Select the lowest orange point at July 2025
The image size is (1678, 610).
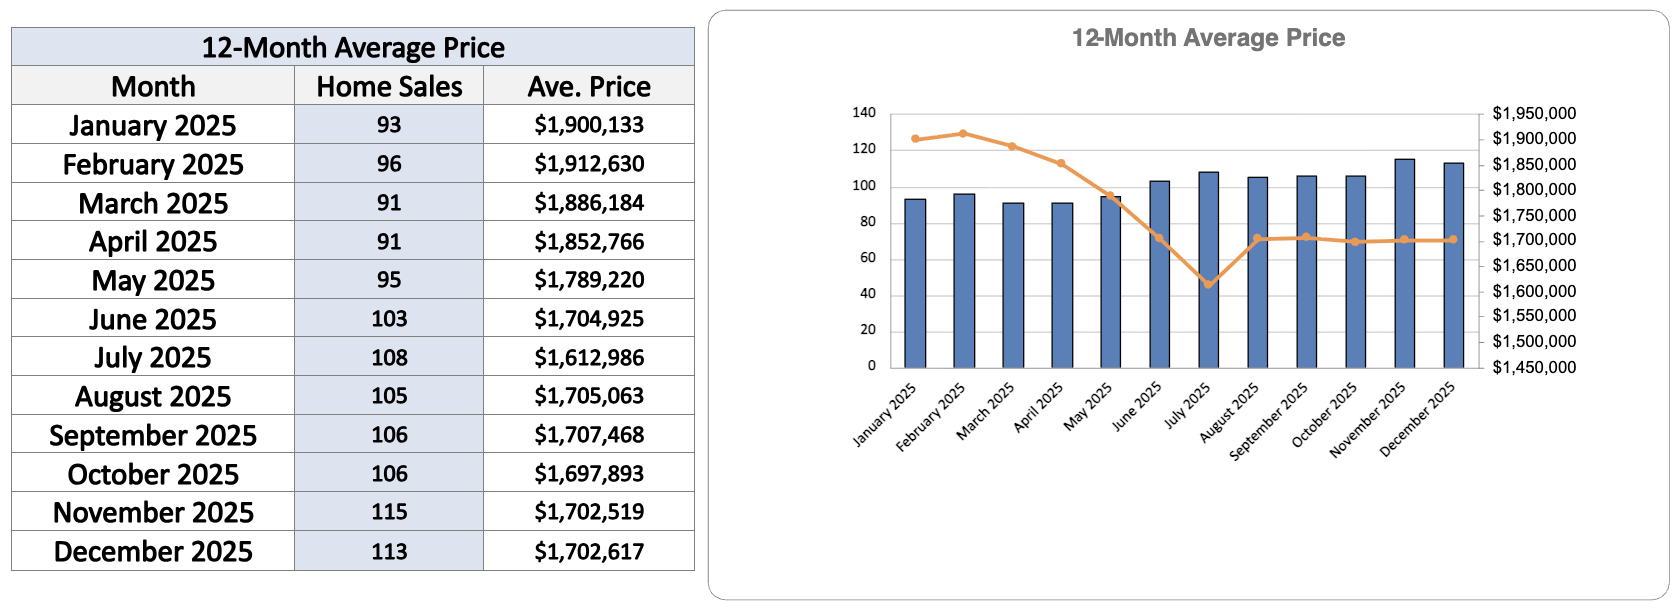pyautogui.click(x=1209, y=285)
